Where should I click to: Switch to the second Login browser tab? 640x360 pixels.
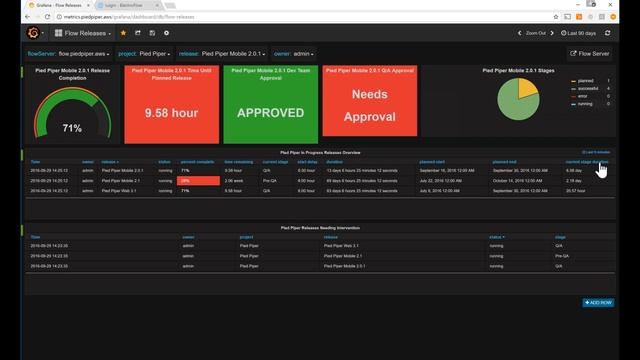[x=128, y=5]
